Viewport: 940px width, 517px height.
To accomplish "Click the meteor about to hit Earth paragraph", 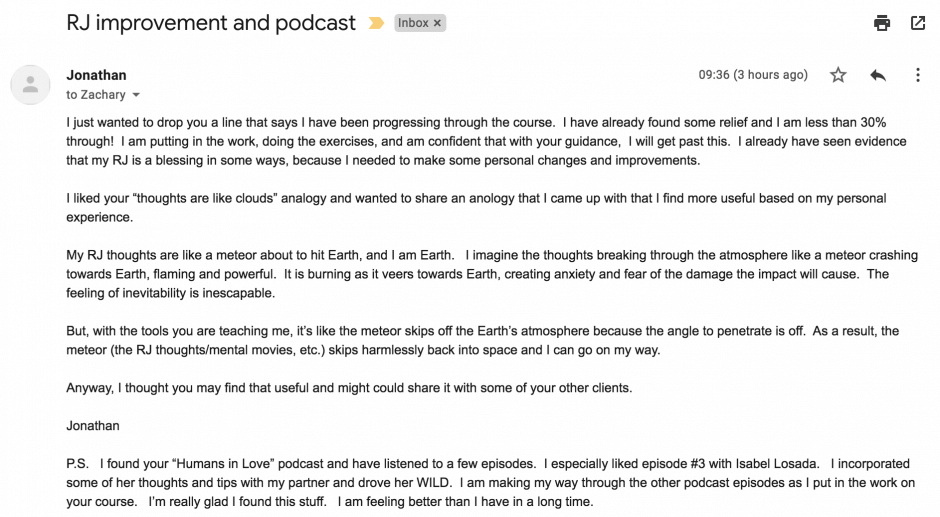I will pyautogui.click(x=492, y=274).
